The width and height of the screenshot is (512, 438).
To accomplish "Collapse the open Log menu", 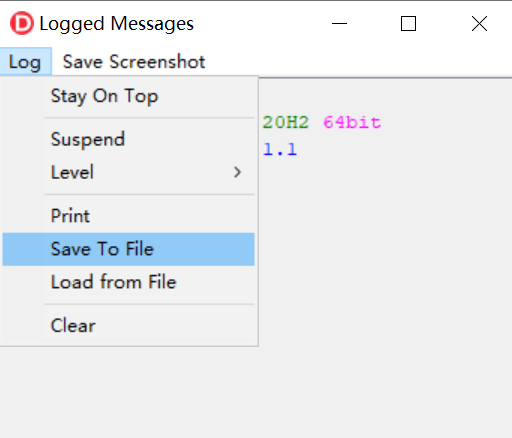I will click(25, 62).
